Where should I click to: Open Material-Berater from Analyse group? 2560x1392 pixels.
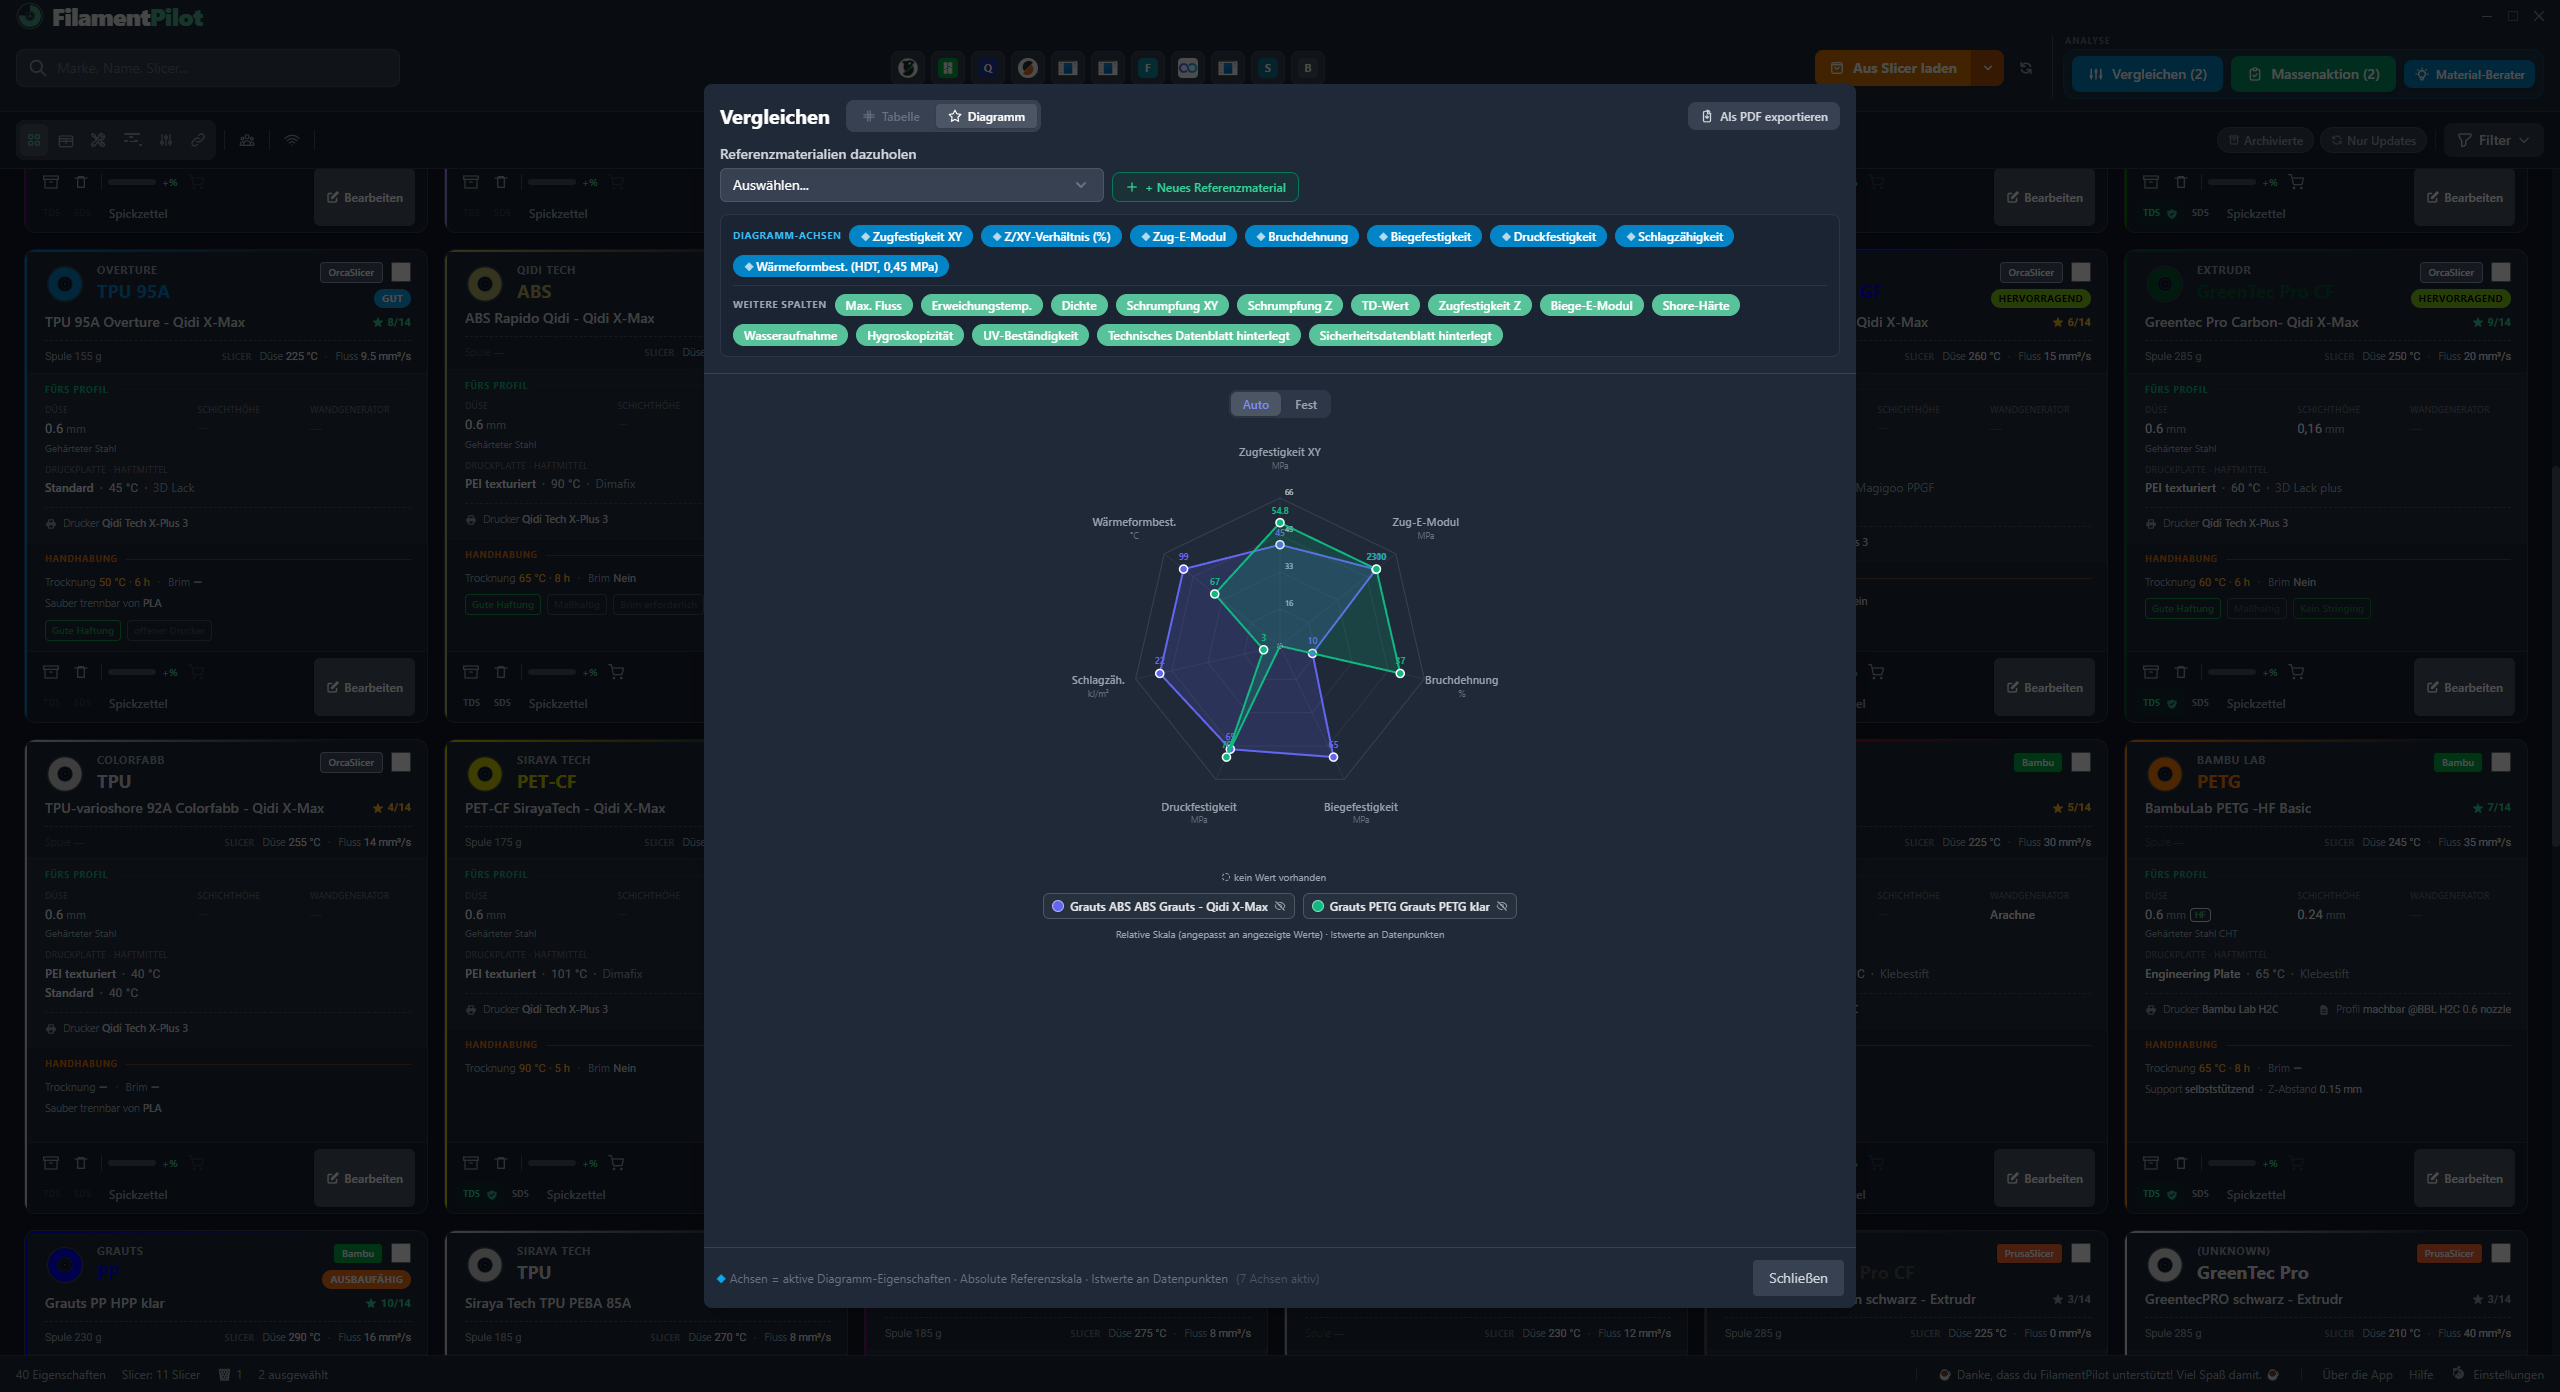(2469, 74)
